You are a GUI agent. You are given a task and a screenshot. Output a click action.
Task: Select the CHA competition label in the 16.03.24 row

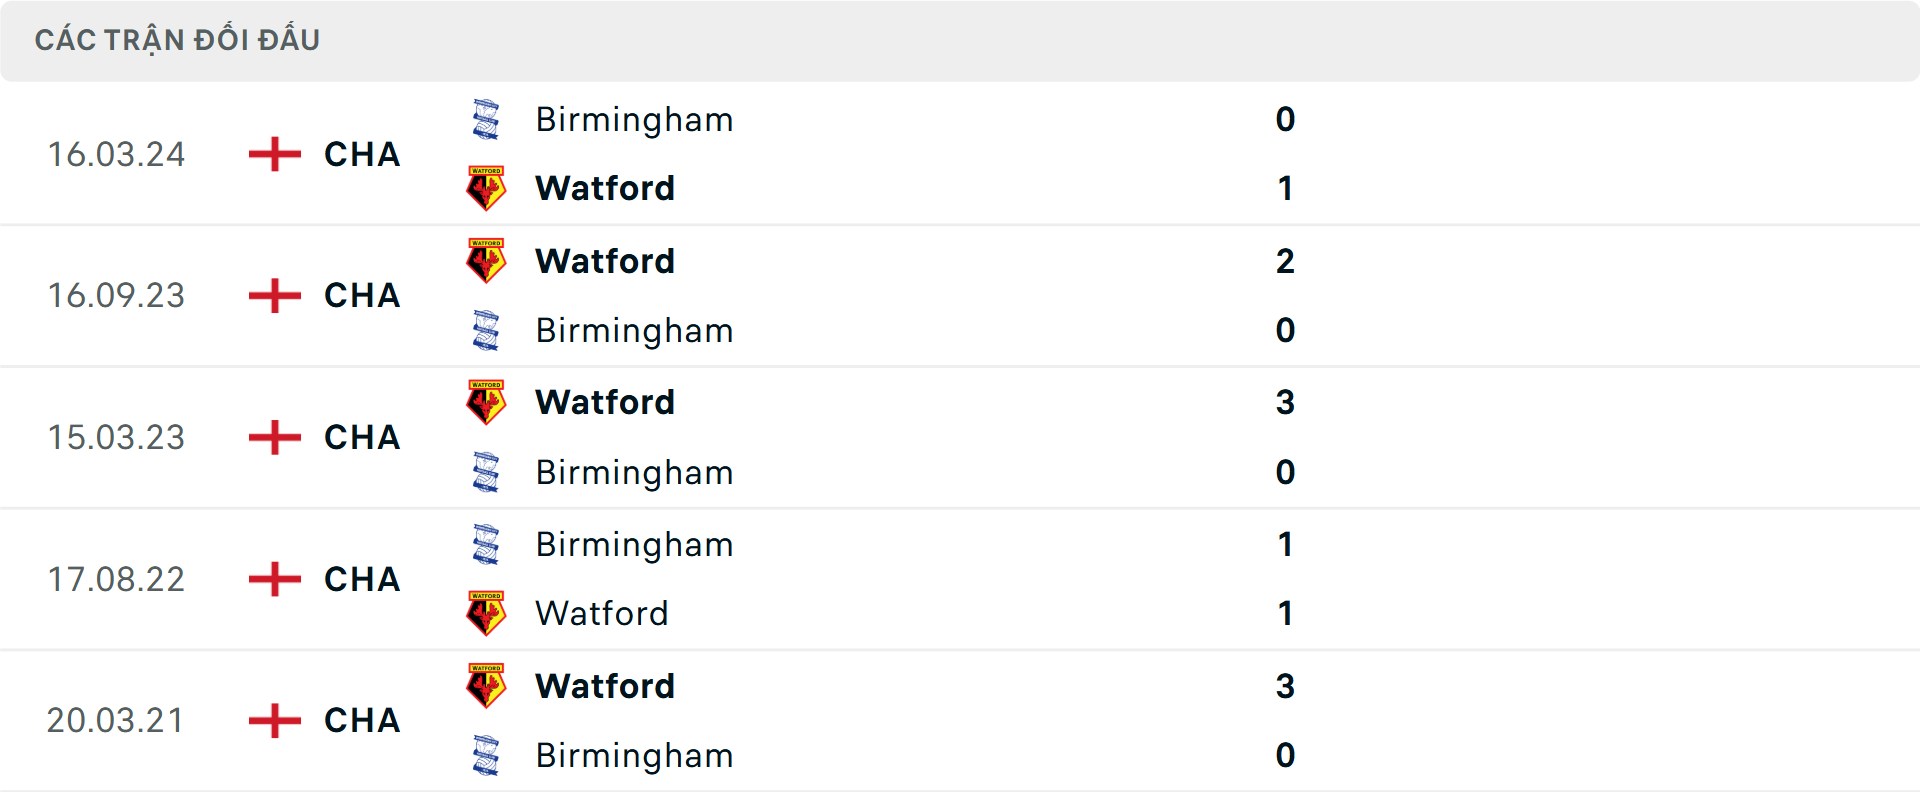click(x=361, y=154)
